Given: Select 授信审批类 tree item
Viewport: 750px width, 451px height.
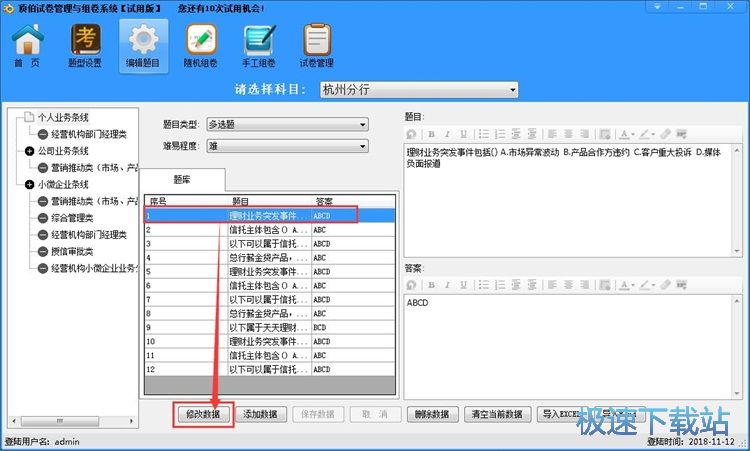Looking at the screenshot, I should click(72, 252).
